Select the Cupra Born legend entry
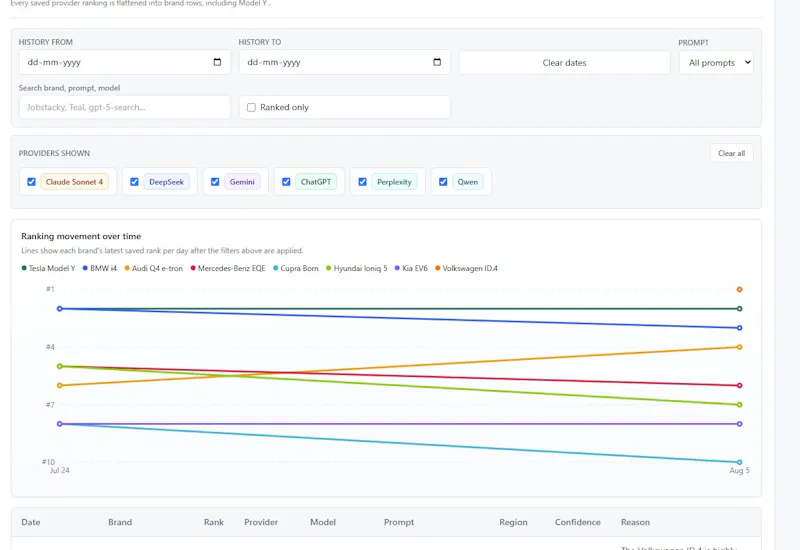 296,268
